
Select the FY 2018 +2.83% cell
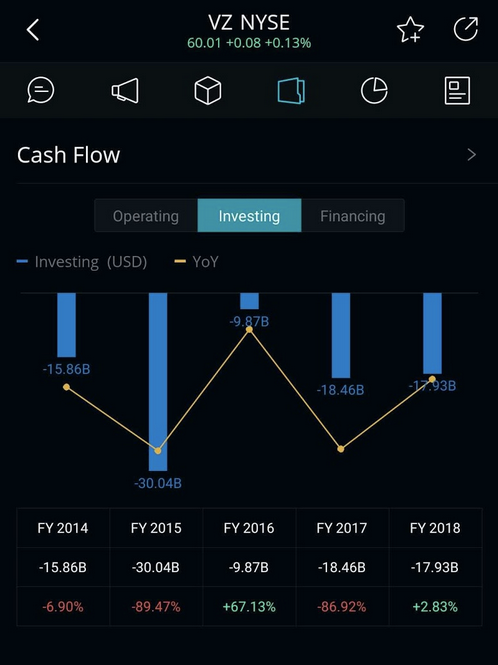(435, 607)
